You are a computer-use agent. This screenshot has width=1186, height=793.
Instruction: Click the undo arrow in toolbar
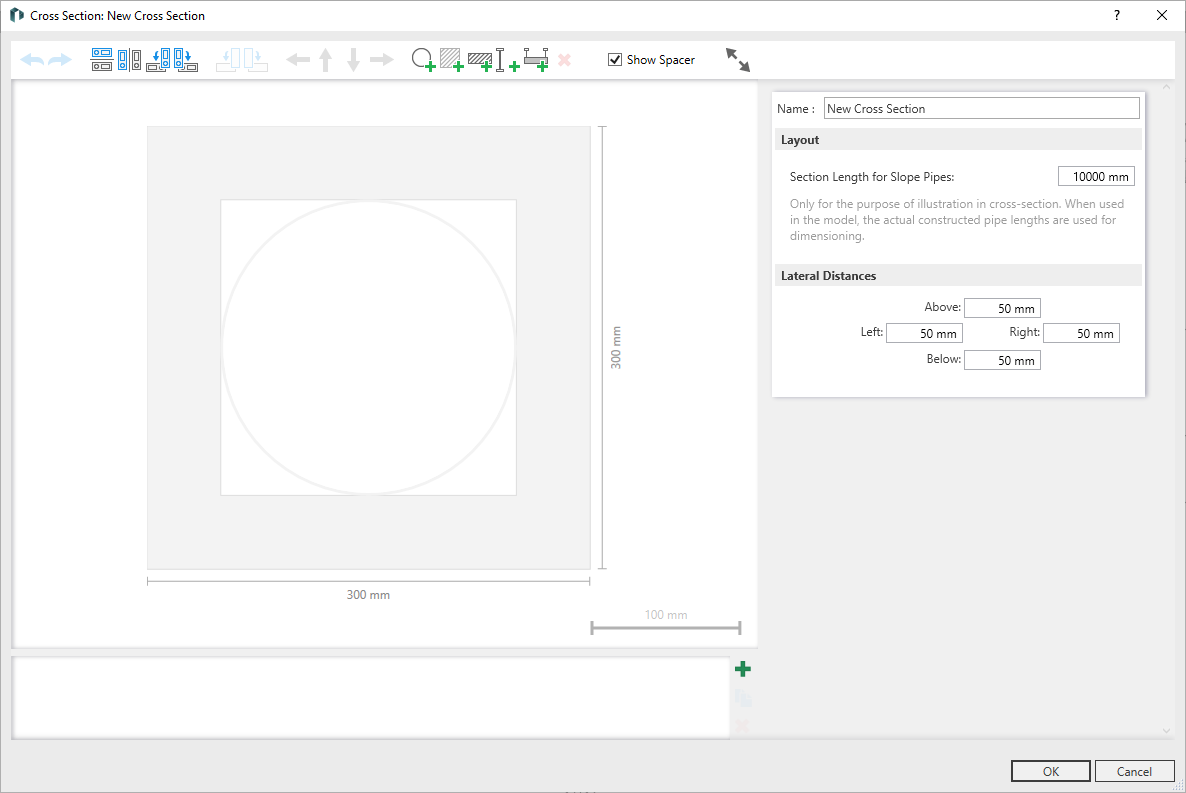(x=32, y=60)
